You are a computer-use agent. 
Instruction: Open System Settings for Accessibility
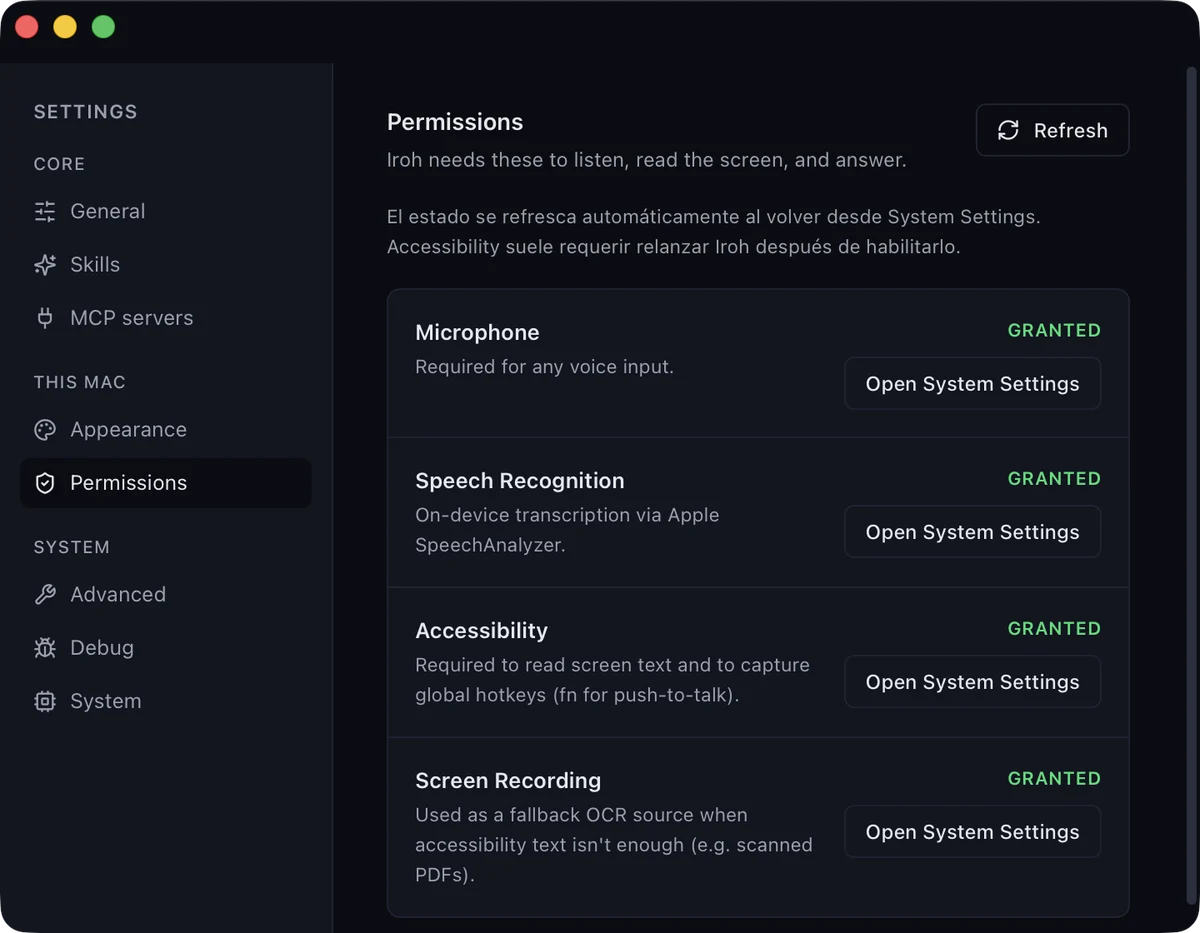coord(972,682)
